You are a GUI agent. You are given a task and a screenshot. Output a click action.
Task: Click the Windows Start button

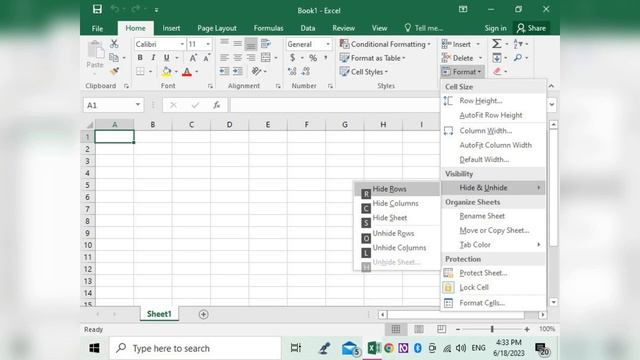[x=94, y=348]
